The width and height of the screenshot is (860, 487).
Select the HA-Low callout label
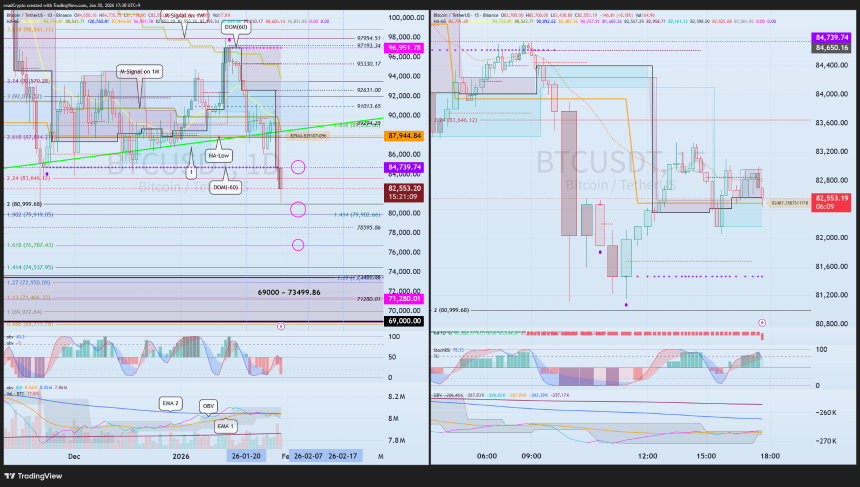pyautogui.click(x=218, y=156)
